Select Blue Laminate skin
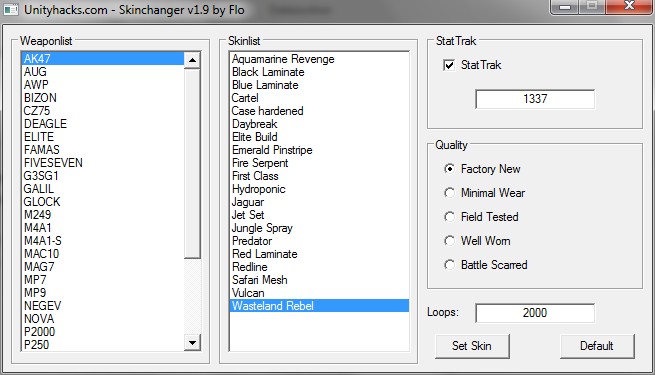This screenshot has width=655, height=375. coord(319,85)
